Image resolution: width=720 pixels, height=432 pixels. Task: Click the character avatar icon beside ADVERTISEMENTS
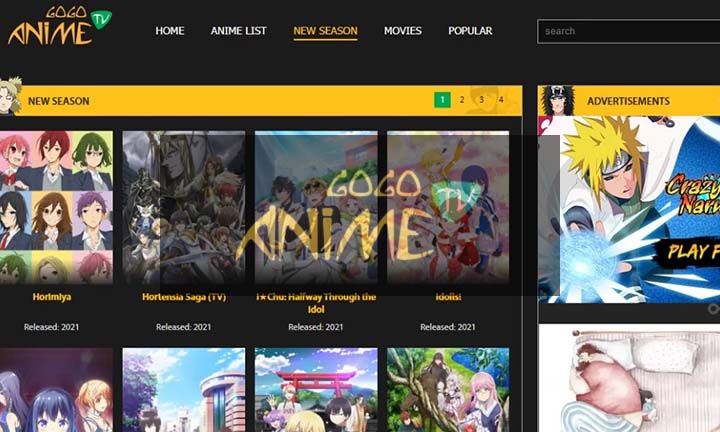[x=557, y=101]
